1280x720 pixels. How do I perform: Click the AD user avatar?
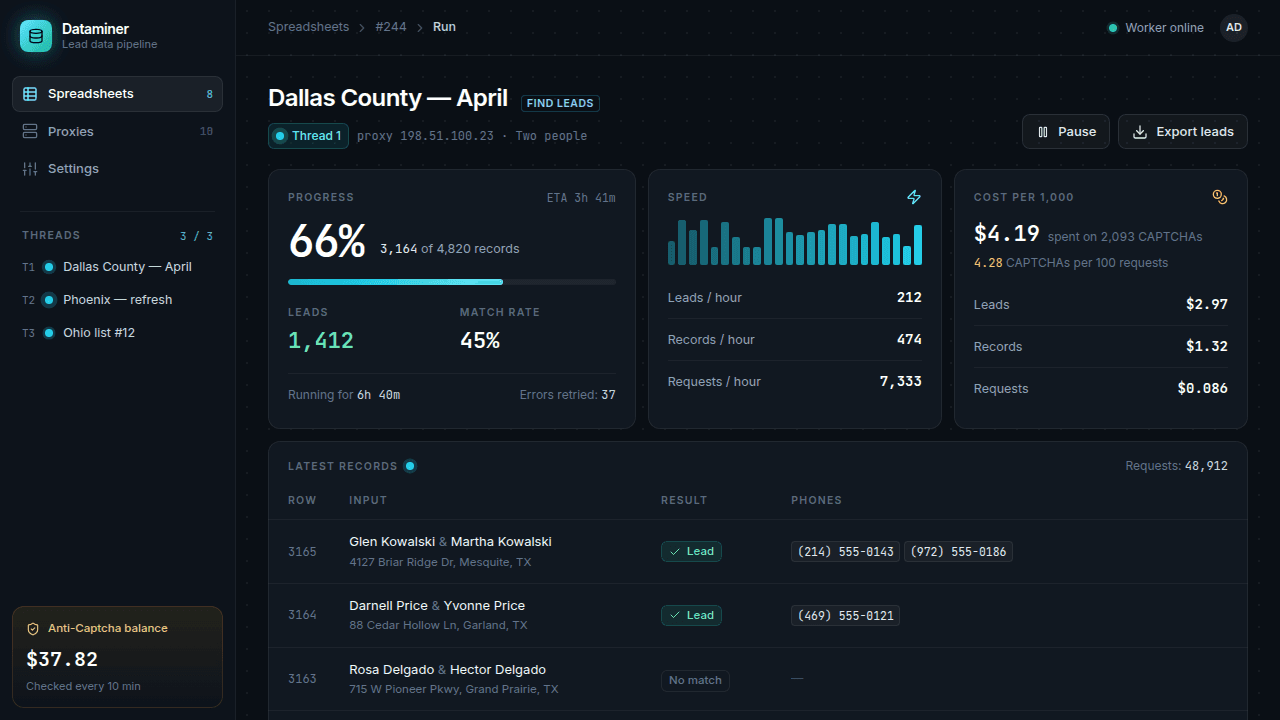click(x=1234, y=28)
